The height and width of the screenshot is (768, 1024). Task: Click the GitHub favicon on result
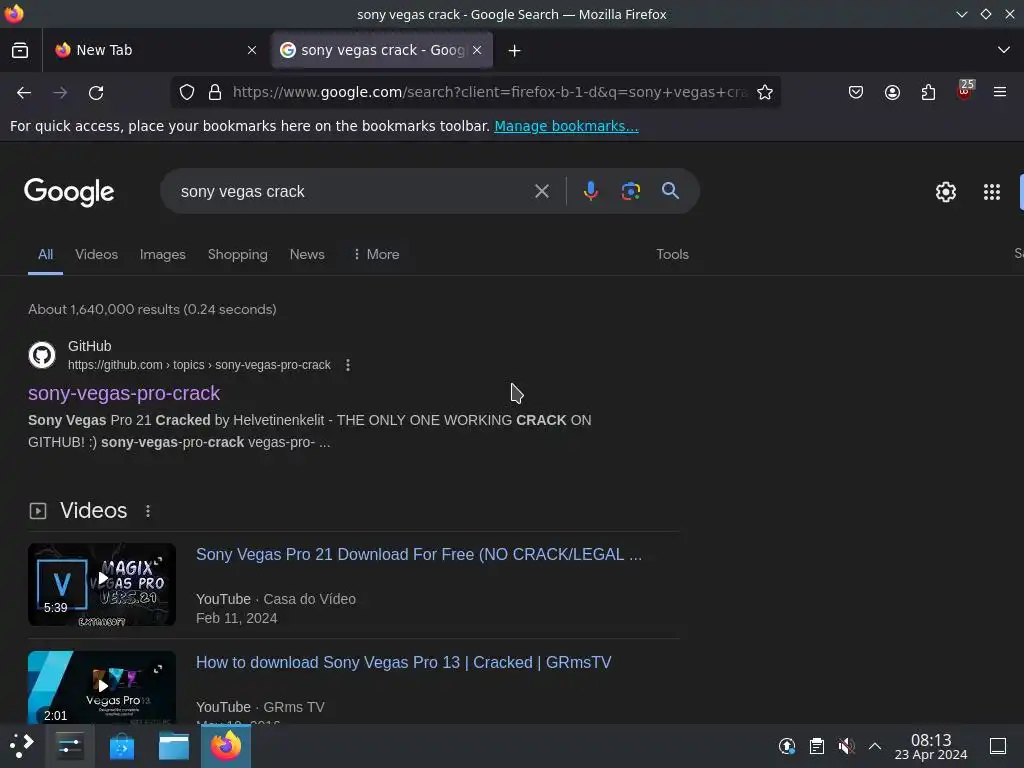tap(42, 355)
